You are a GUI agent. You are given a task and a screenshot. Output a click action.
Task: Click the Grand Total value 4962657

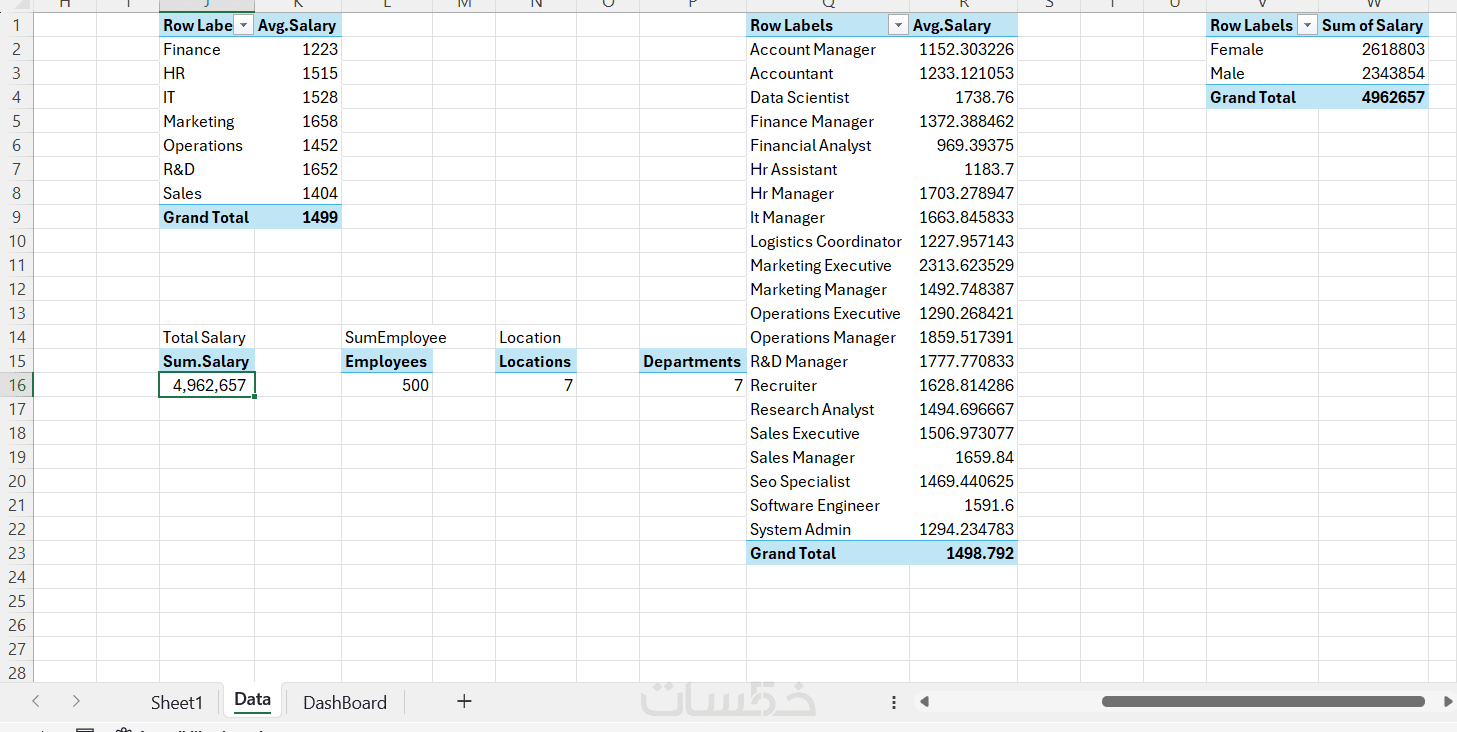[x=1373, y=97]
